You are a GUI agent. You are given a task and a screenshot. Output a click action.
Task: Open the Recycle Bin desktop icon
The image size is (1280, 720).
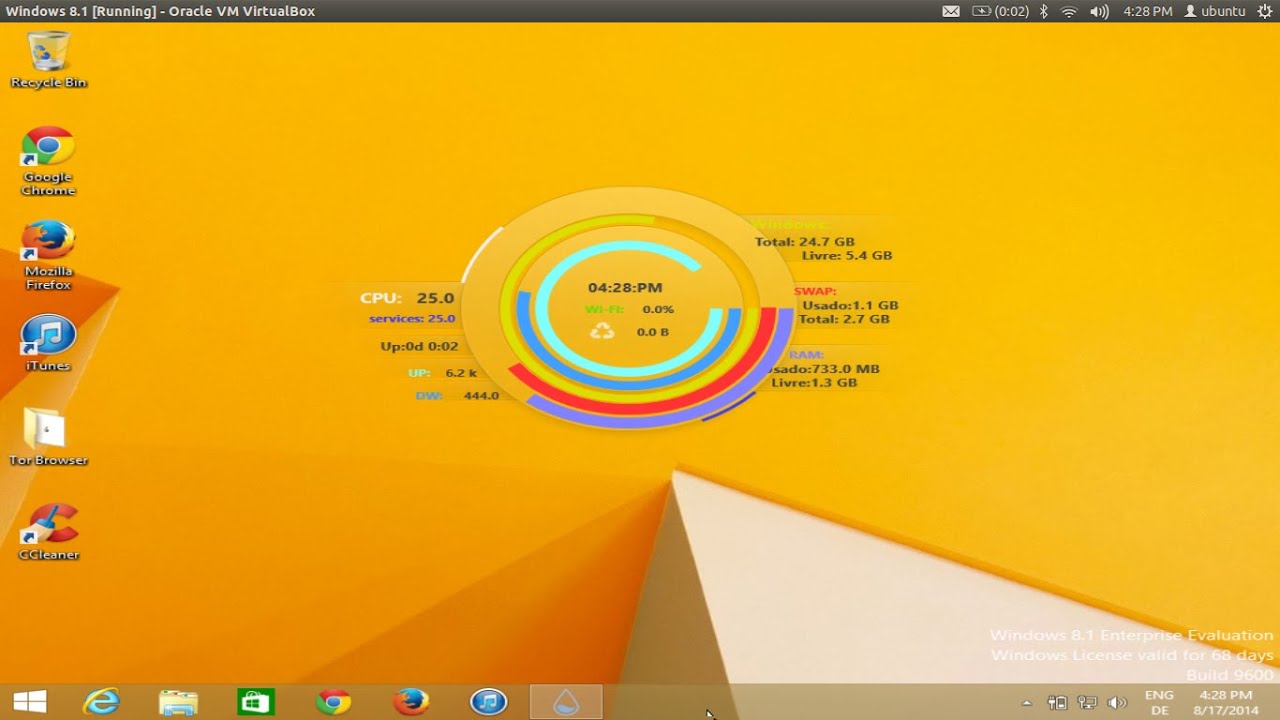click(48, 60)
